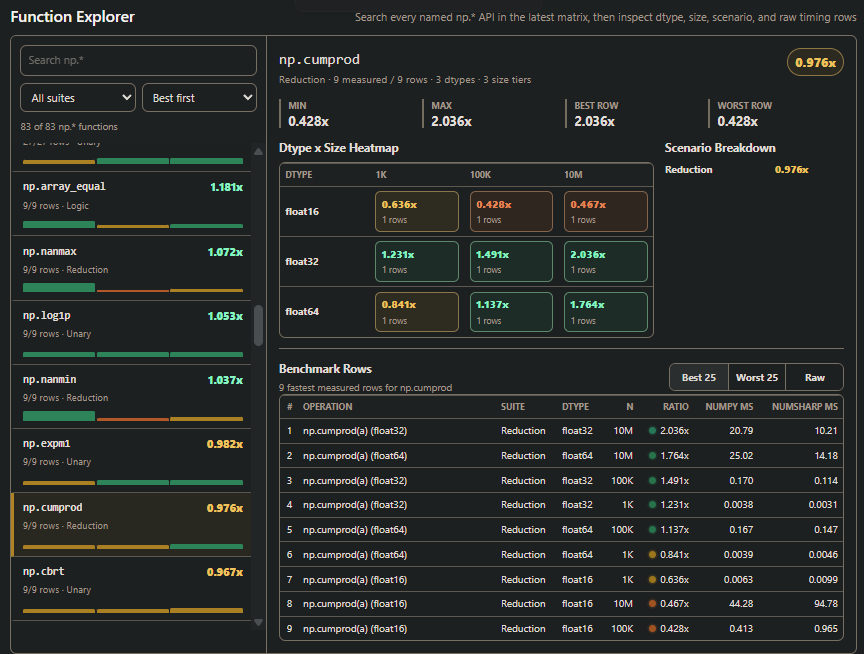Open the Best first sort dropdown
Image resolution: width=864 pixels, height=654 pixels.
[199, 98]
